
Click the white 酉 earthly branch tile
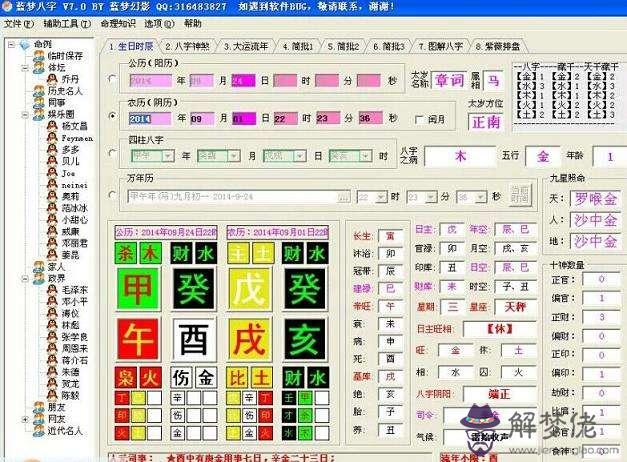click(194, 339)
